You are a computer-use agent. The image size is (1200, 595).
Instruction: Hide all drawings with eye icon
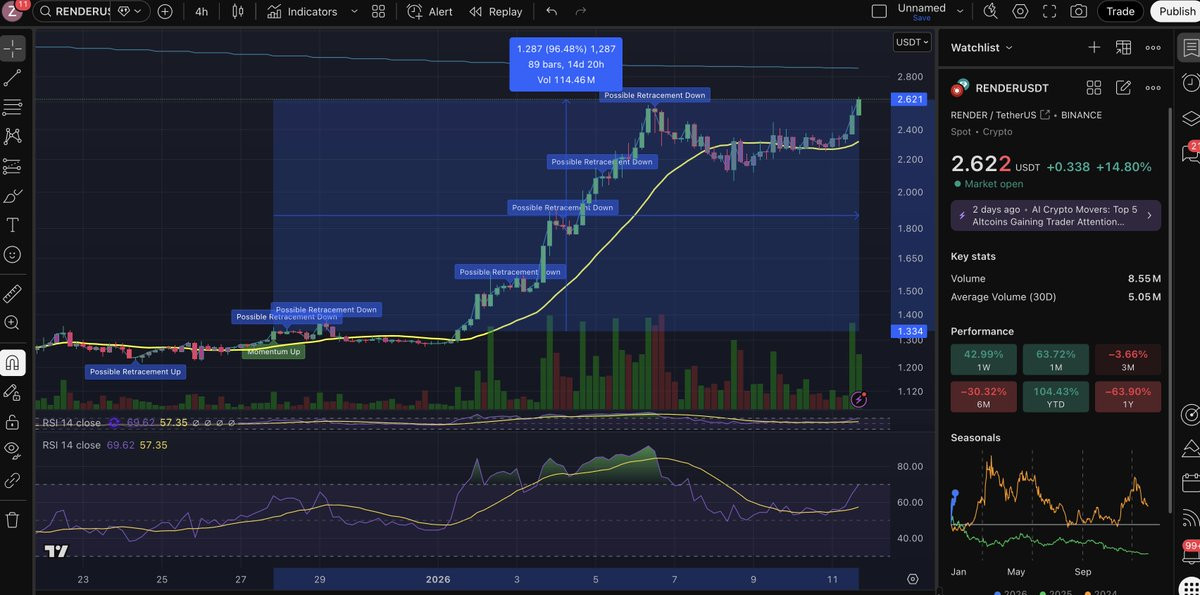(x=13, y=449)
